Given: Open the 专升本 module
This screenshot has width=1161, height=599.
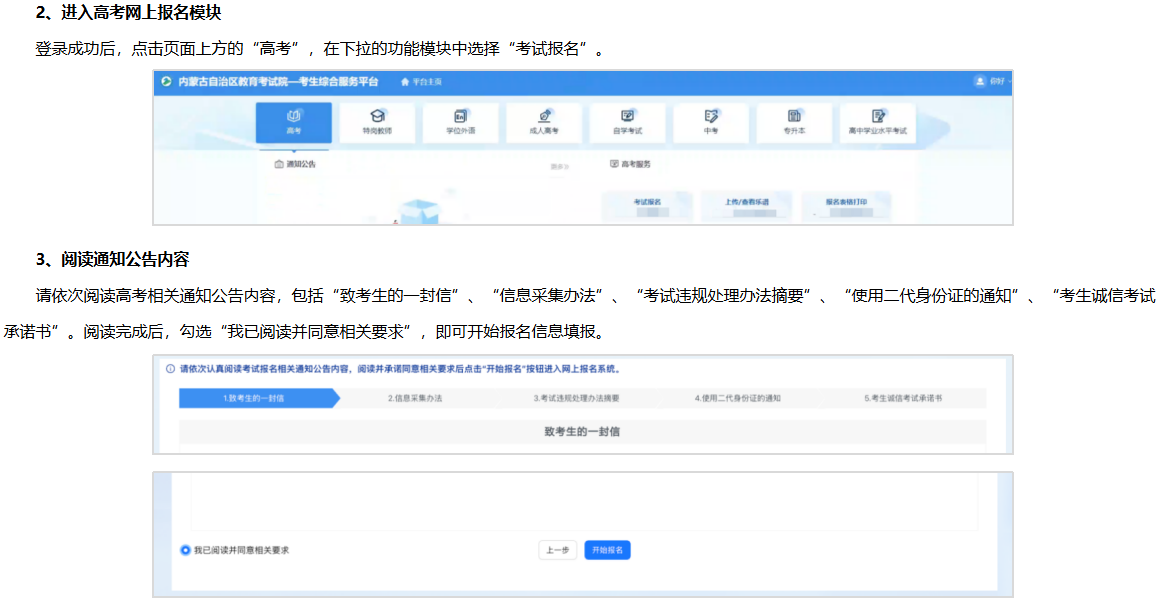Looking at the screenshot, I should click(794, 122).
